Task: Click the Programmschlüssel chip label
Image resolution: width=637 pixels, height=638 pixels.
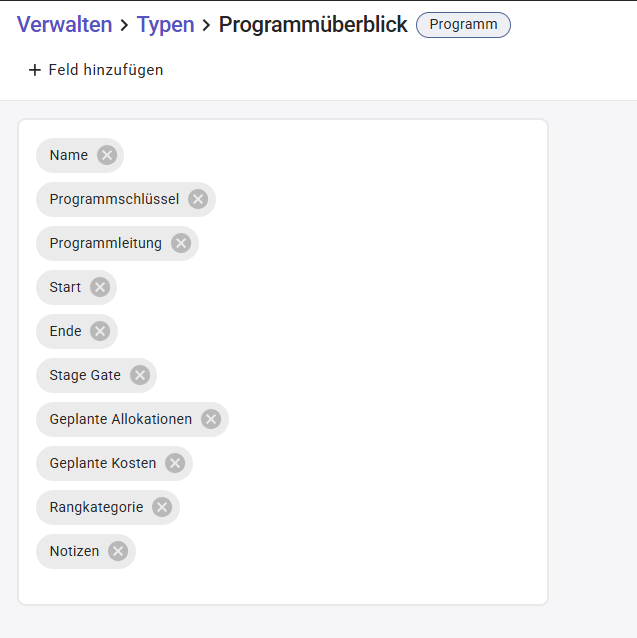Action: 114,199
